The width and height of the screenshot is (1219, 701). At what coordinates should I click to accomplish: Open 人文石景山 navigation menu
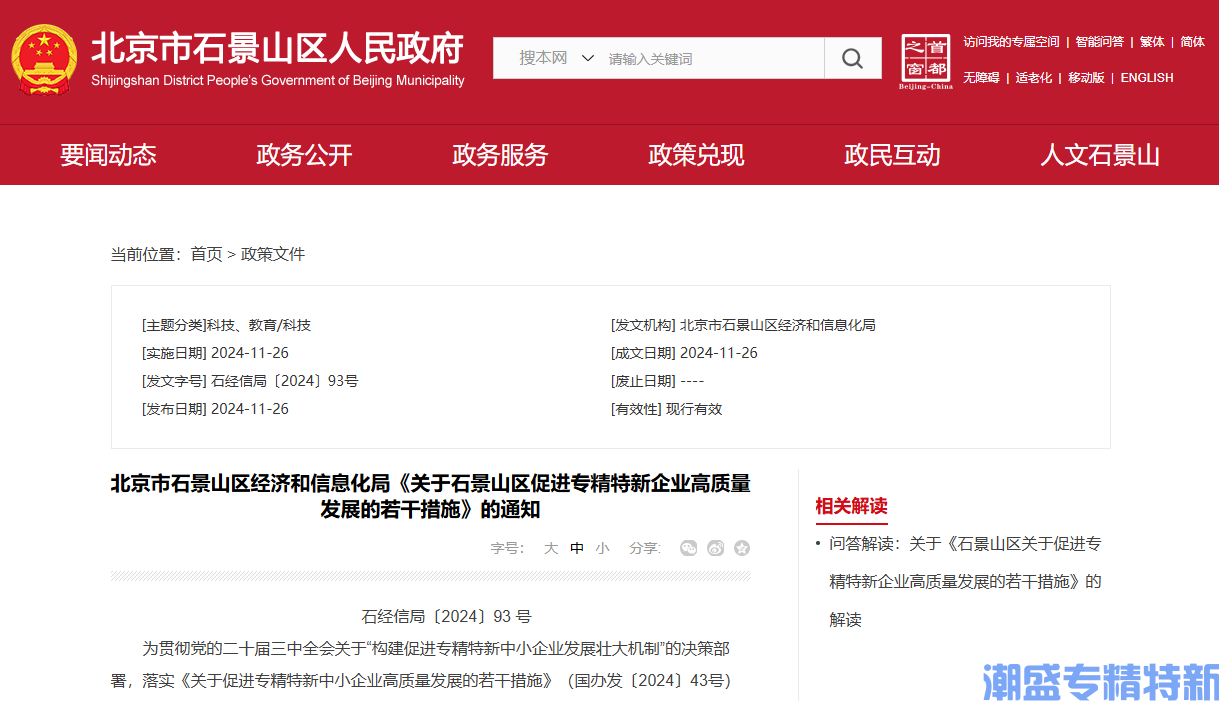coord(1100,155)
